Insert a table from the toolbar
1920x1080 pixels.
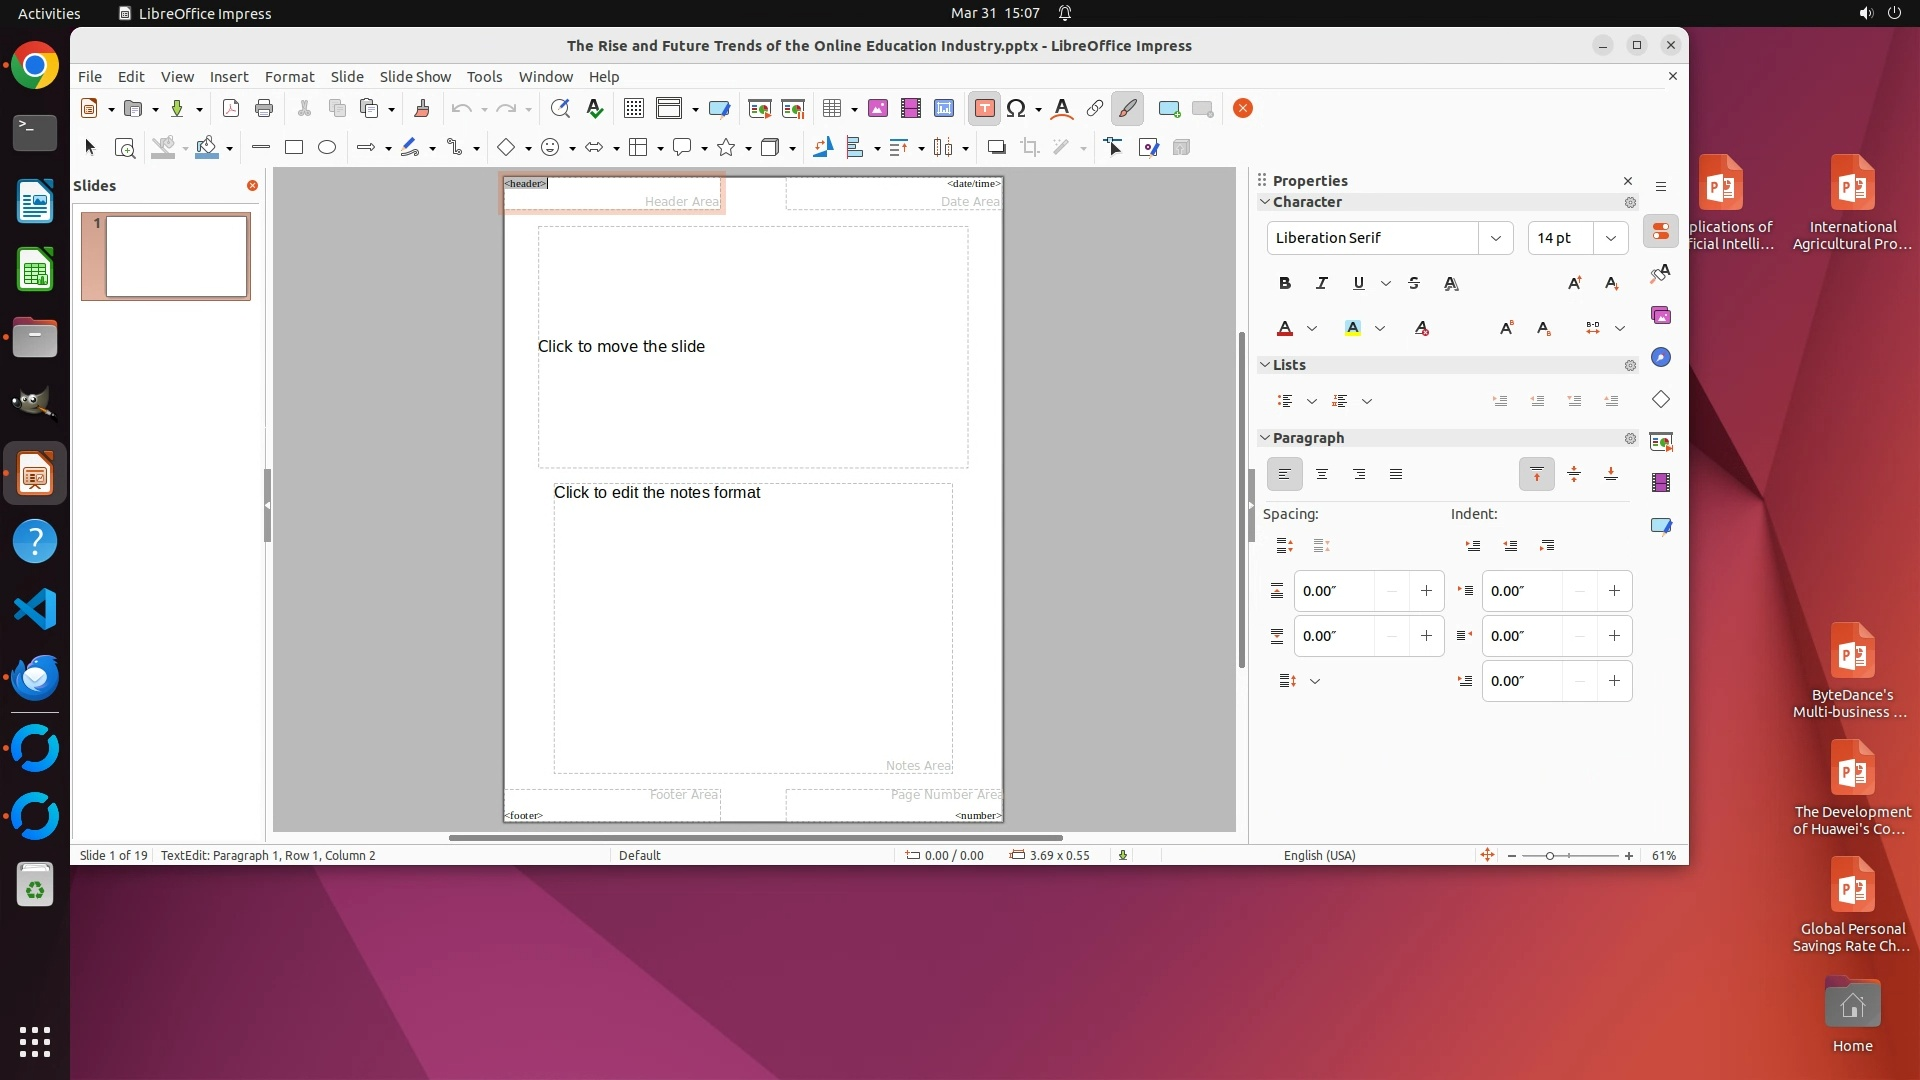(x=831, y=109)
